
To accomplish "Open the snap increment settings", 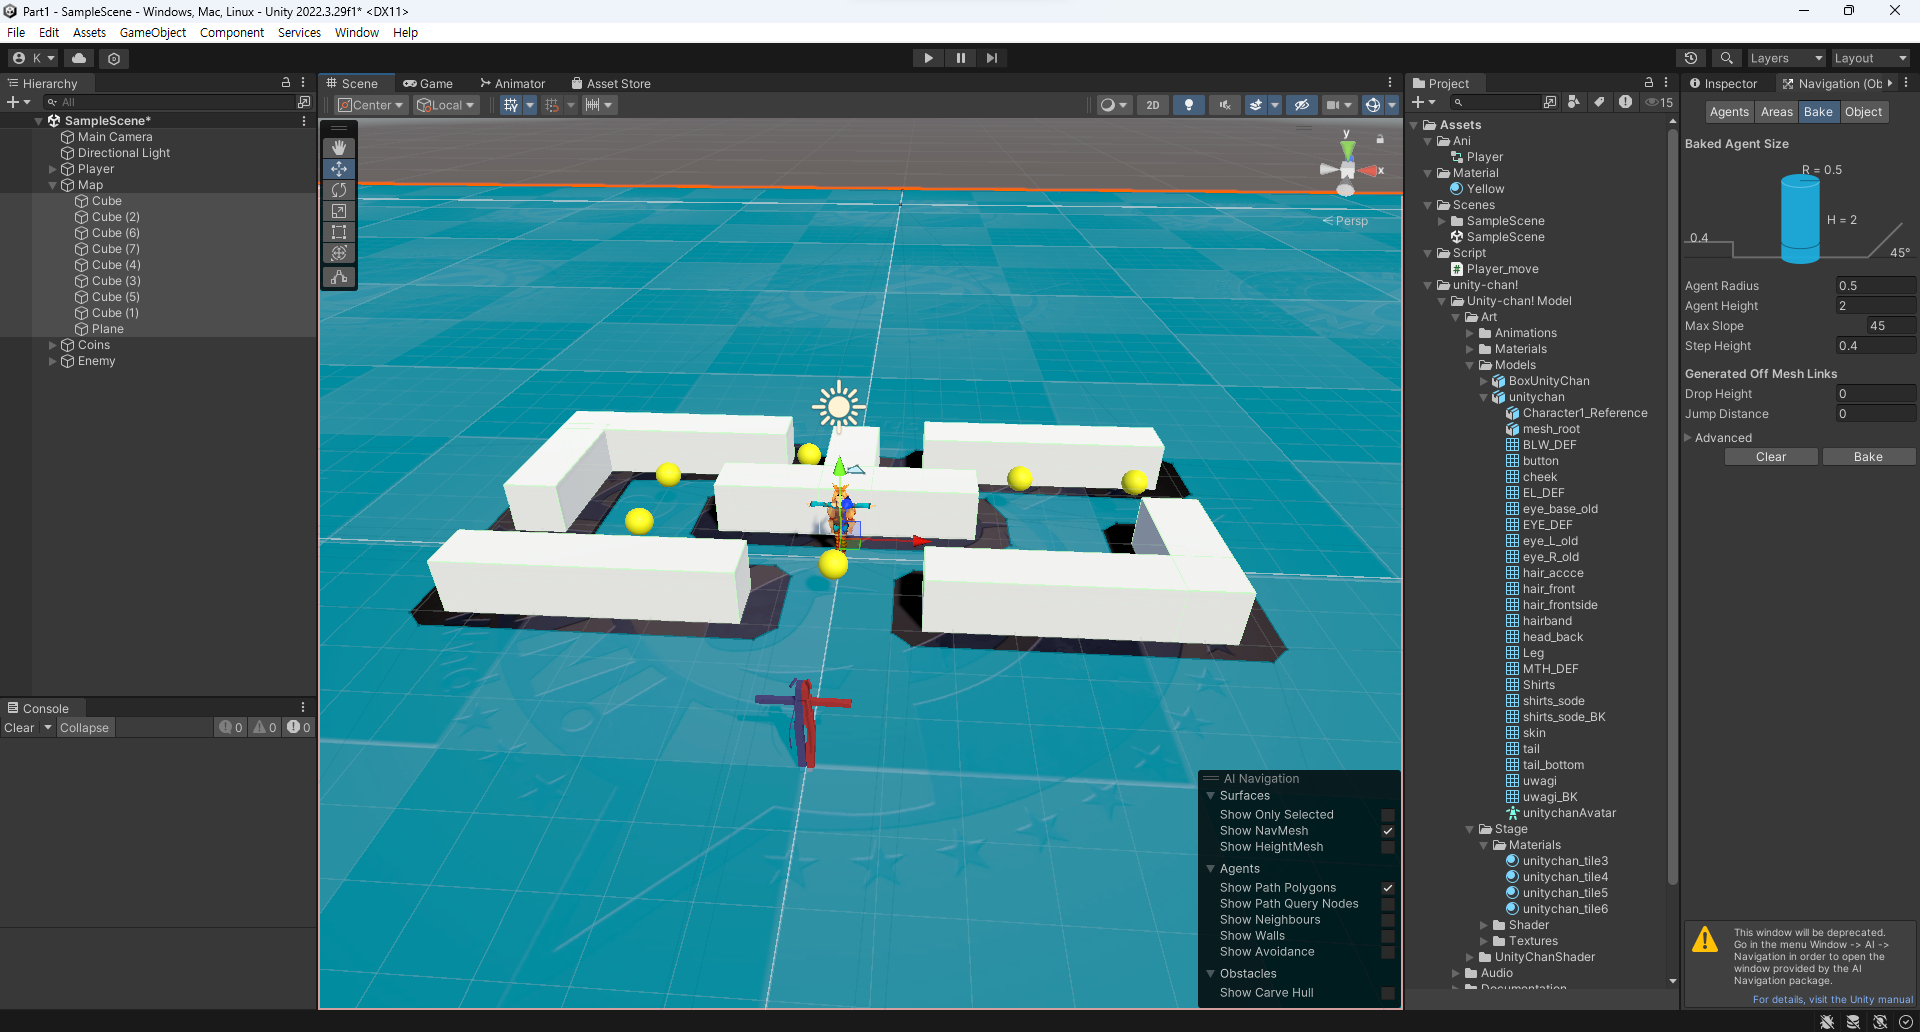I will point(599,105).
